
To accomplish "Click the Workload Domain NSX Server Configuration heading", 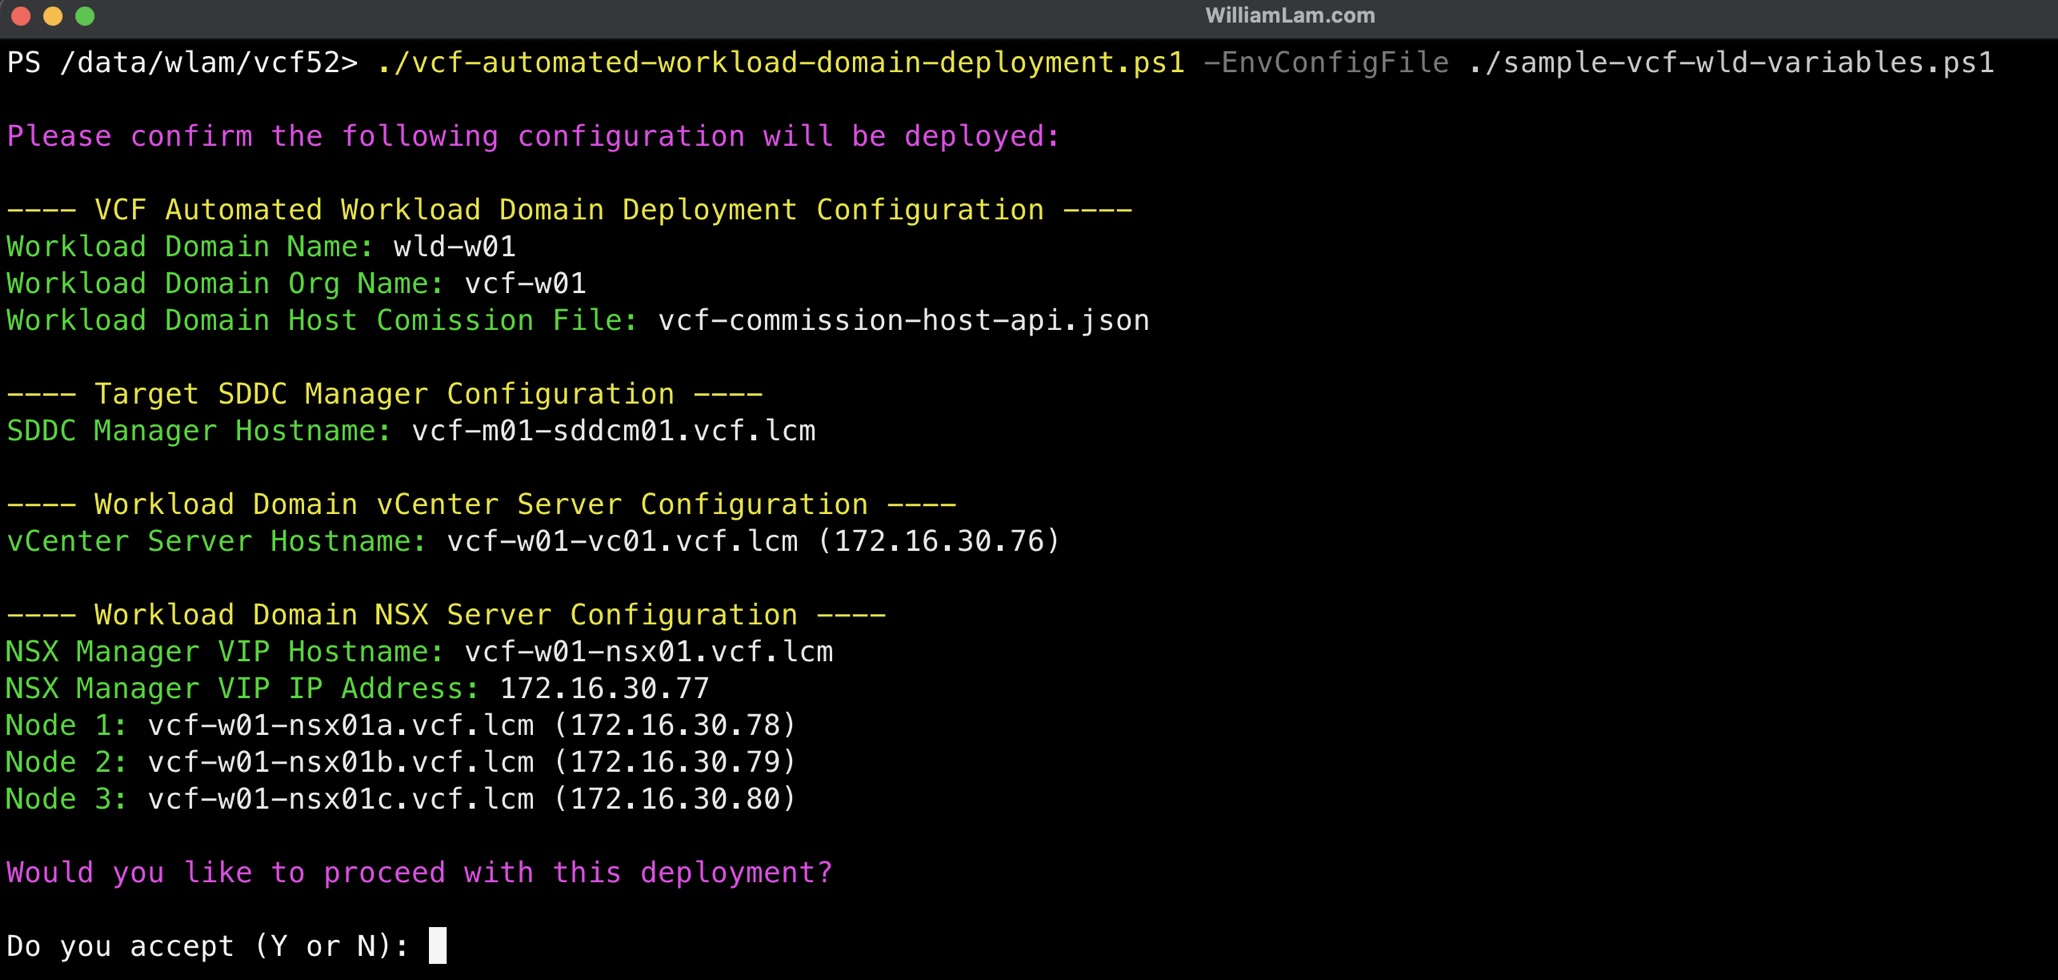I will pyautogui.click(x=446, y=615).
